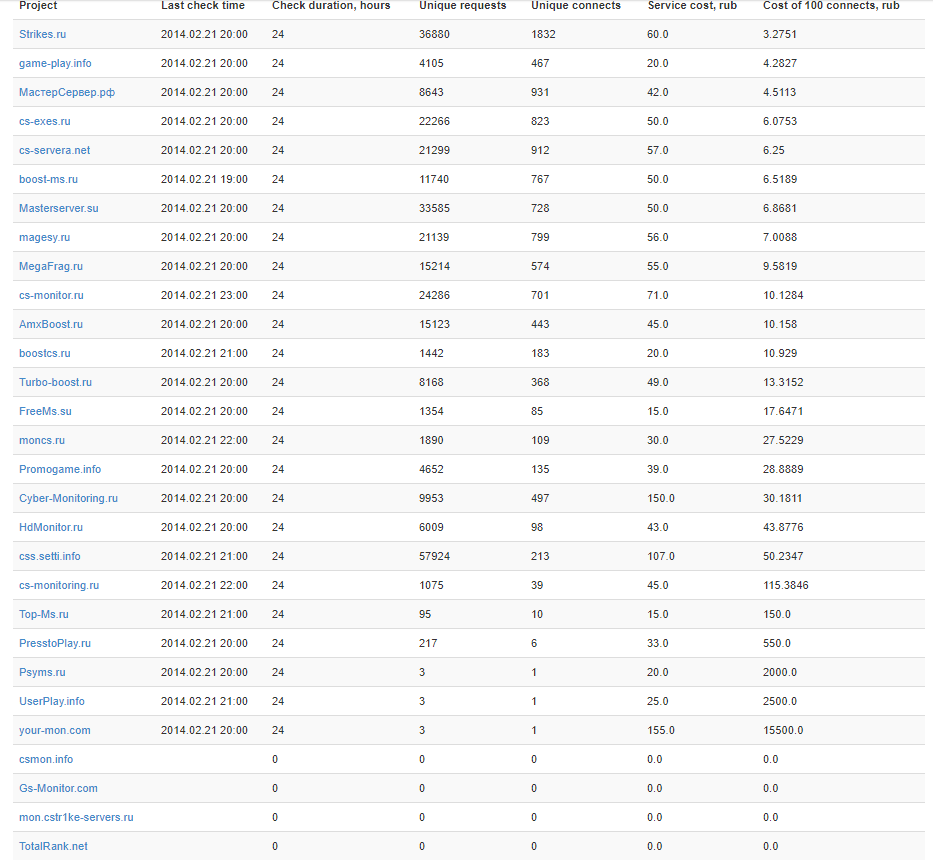Click the 155.0 service cost cell
Image resolution: width=933 pixels, height=865 pixels.
pyautogui.click(x=661, y=731)
